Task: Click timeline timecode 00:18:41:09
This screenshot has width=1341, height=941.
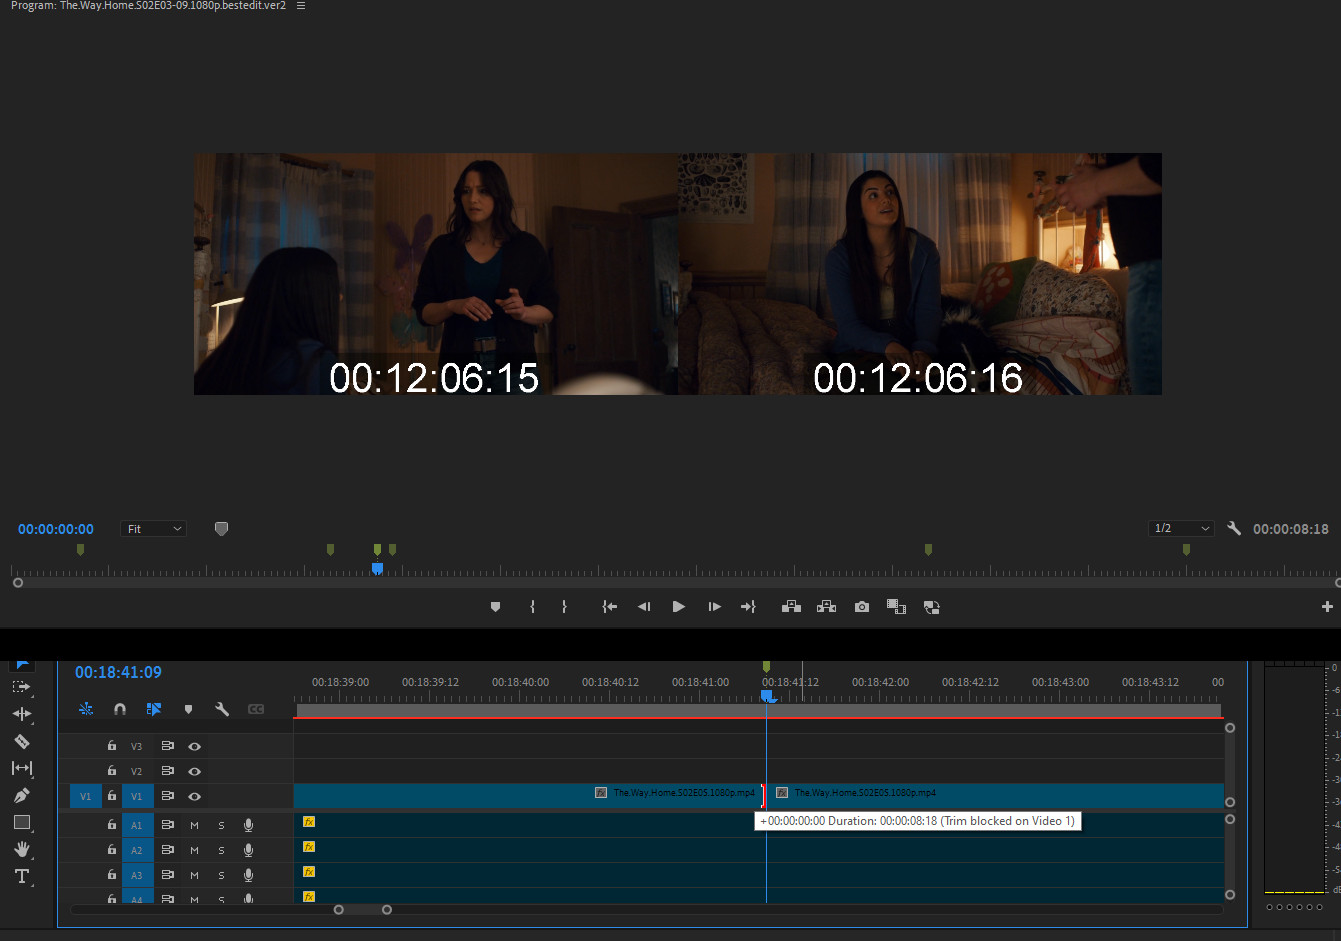Action: 118,672
